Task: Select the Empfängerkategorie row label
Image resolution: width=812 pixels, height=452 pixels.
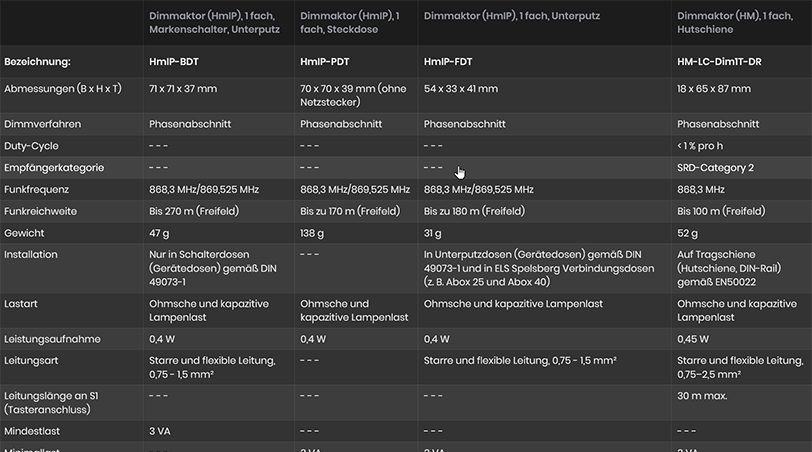Action: click(x=54, y=168)
